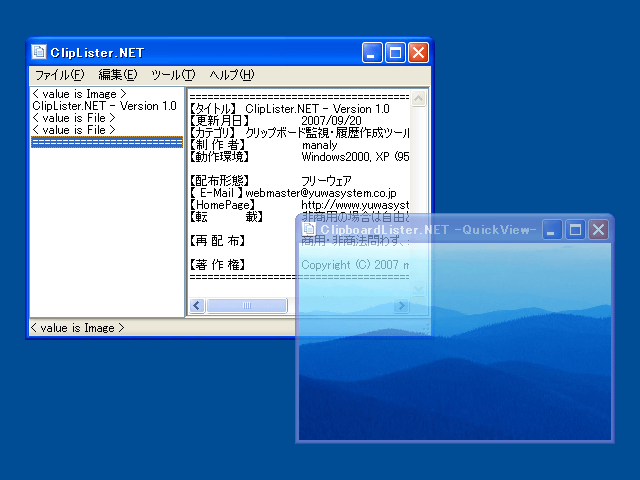
Task: Click the 【再 配 布】 redistribution label
Action: tap(218, 241)
